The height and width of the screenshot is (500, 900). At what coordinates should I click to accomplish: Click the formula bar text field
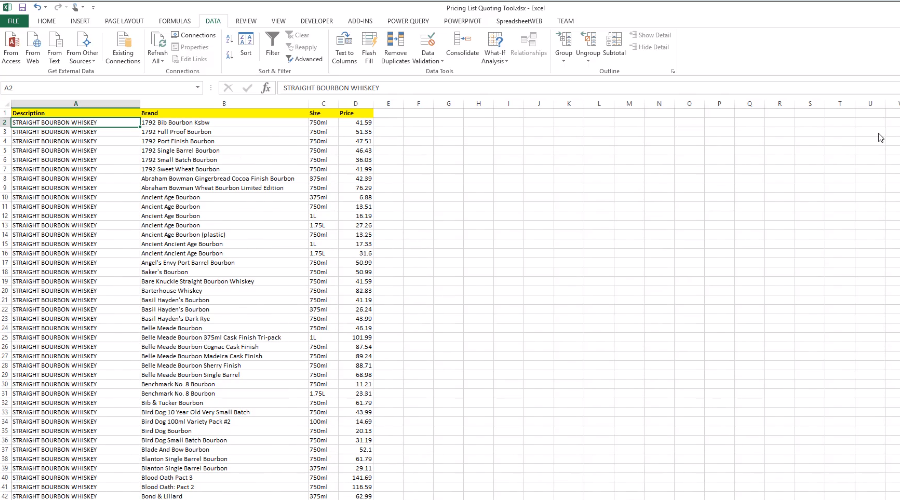point(588,88)
